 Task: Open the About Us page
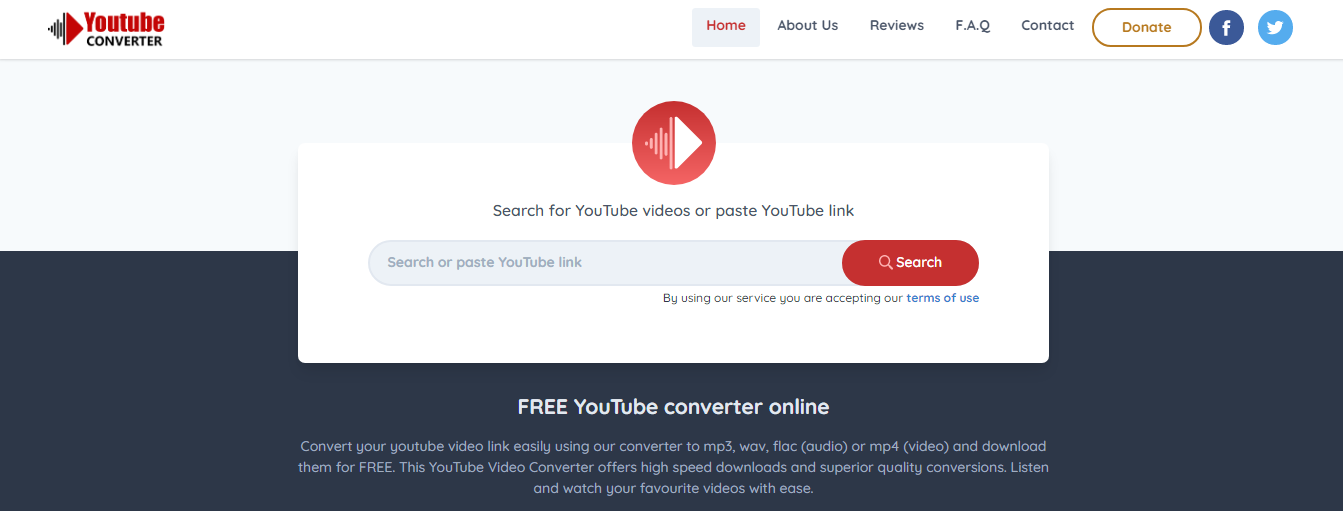[807, 26]
